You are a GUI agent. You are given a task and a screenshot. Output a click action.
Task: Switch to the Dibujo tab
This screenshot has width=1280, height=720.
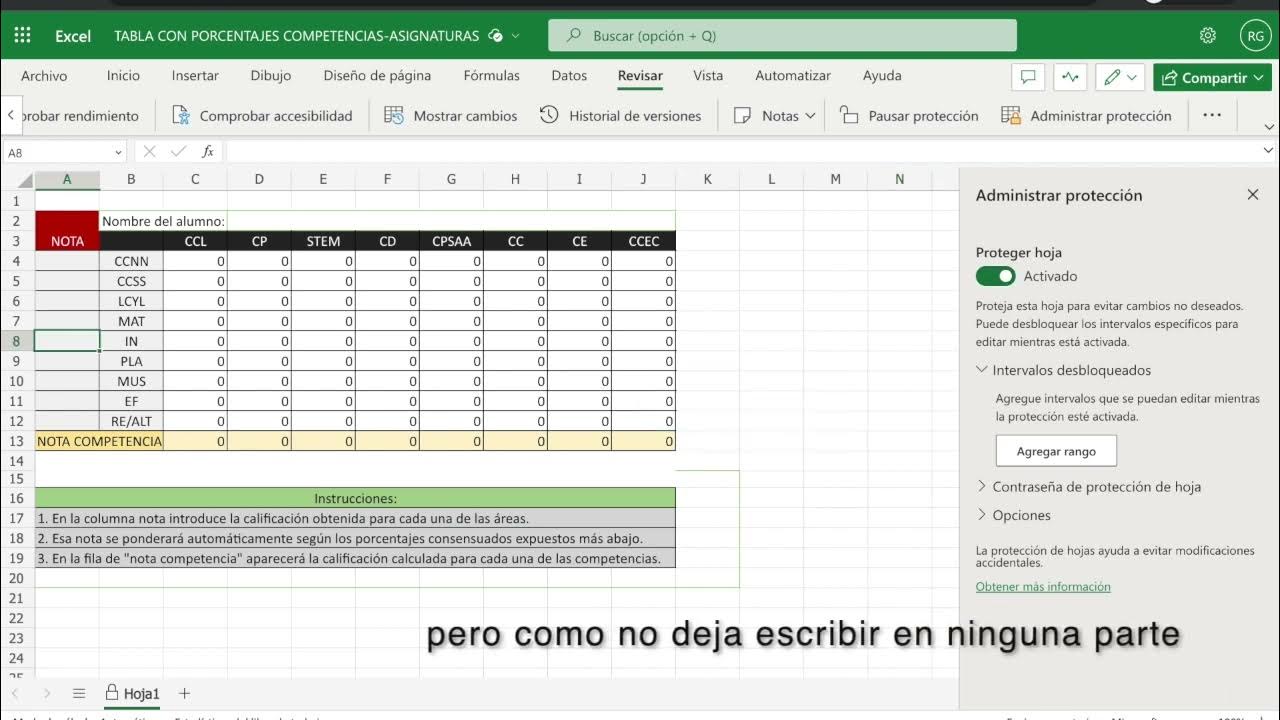pos(271,76)
